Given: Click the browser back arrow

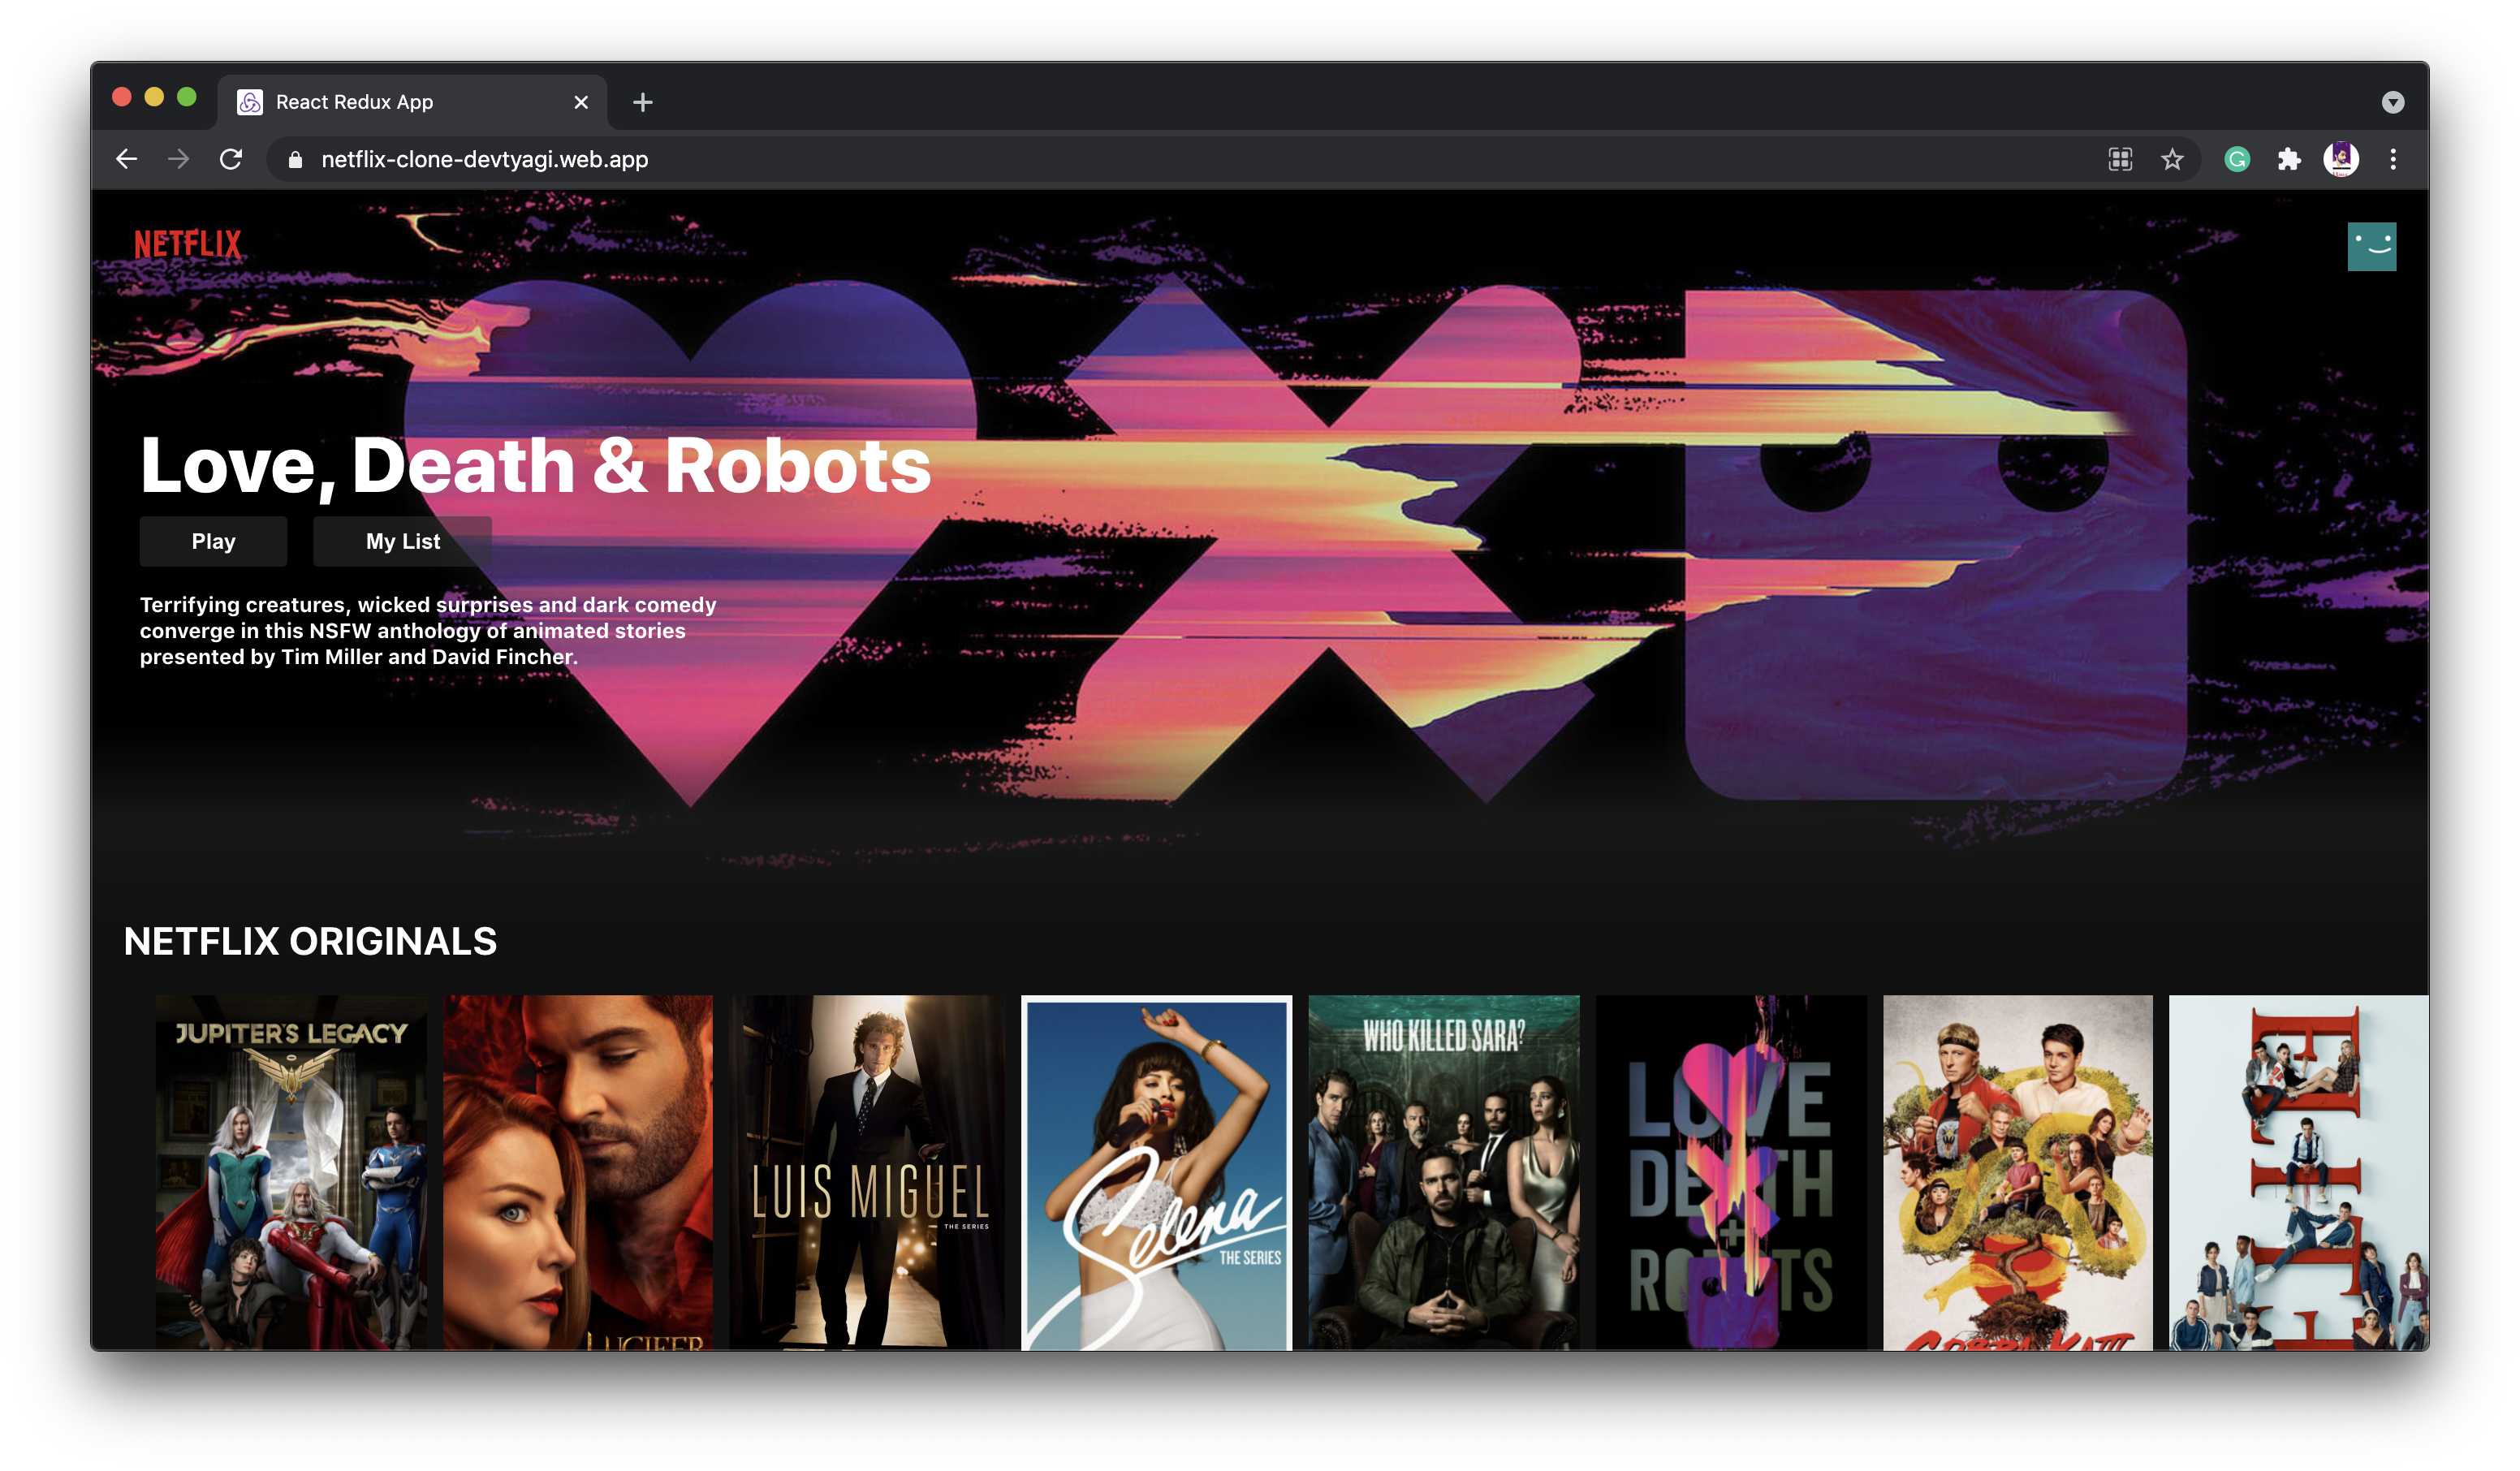Looking at the screenshot, I should coord(127,159).
